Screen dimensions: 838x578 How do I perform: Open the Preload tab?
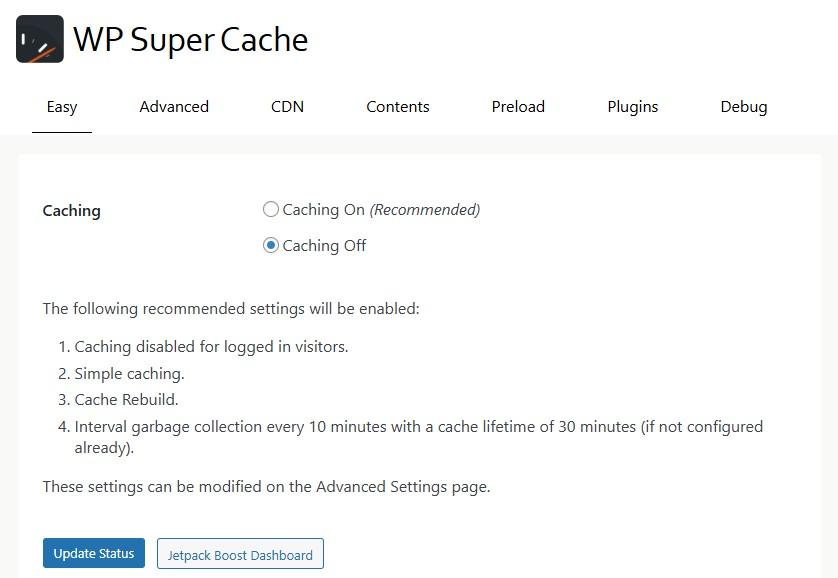pyautogui.click(x=518, y=107)
